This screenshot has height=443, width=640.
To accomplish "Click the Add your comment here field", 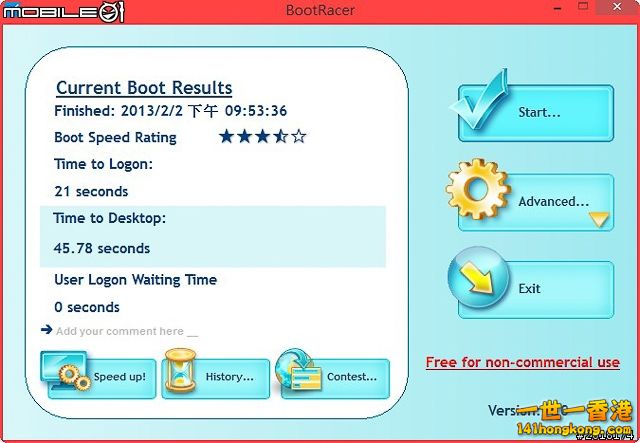I will click(127, 331).
